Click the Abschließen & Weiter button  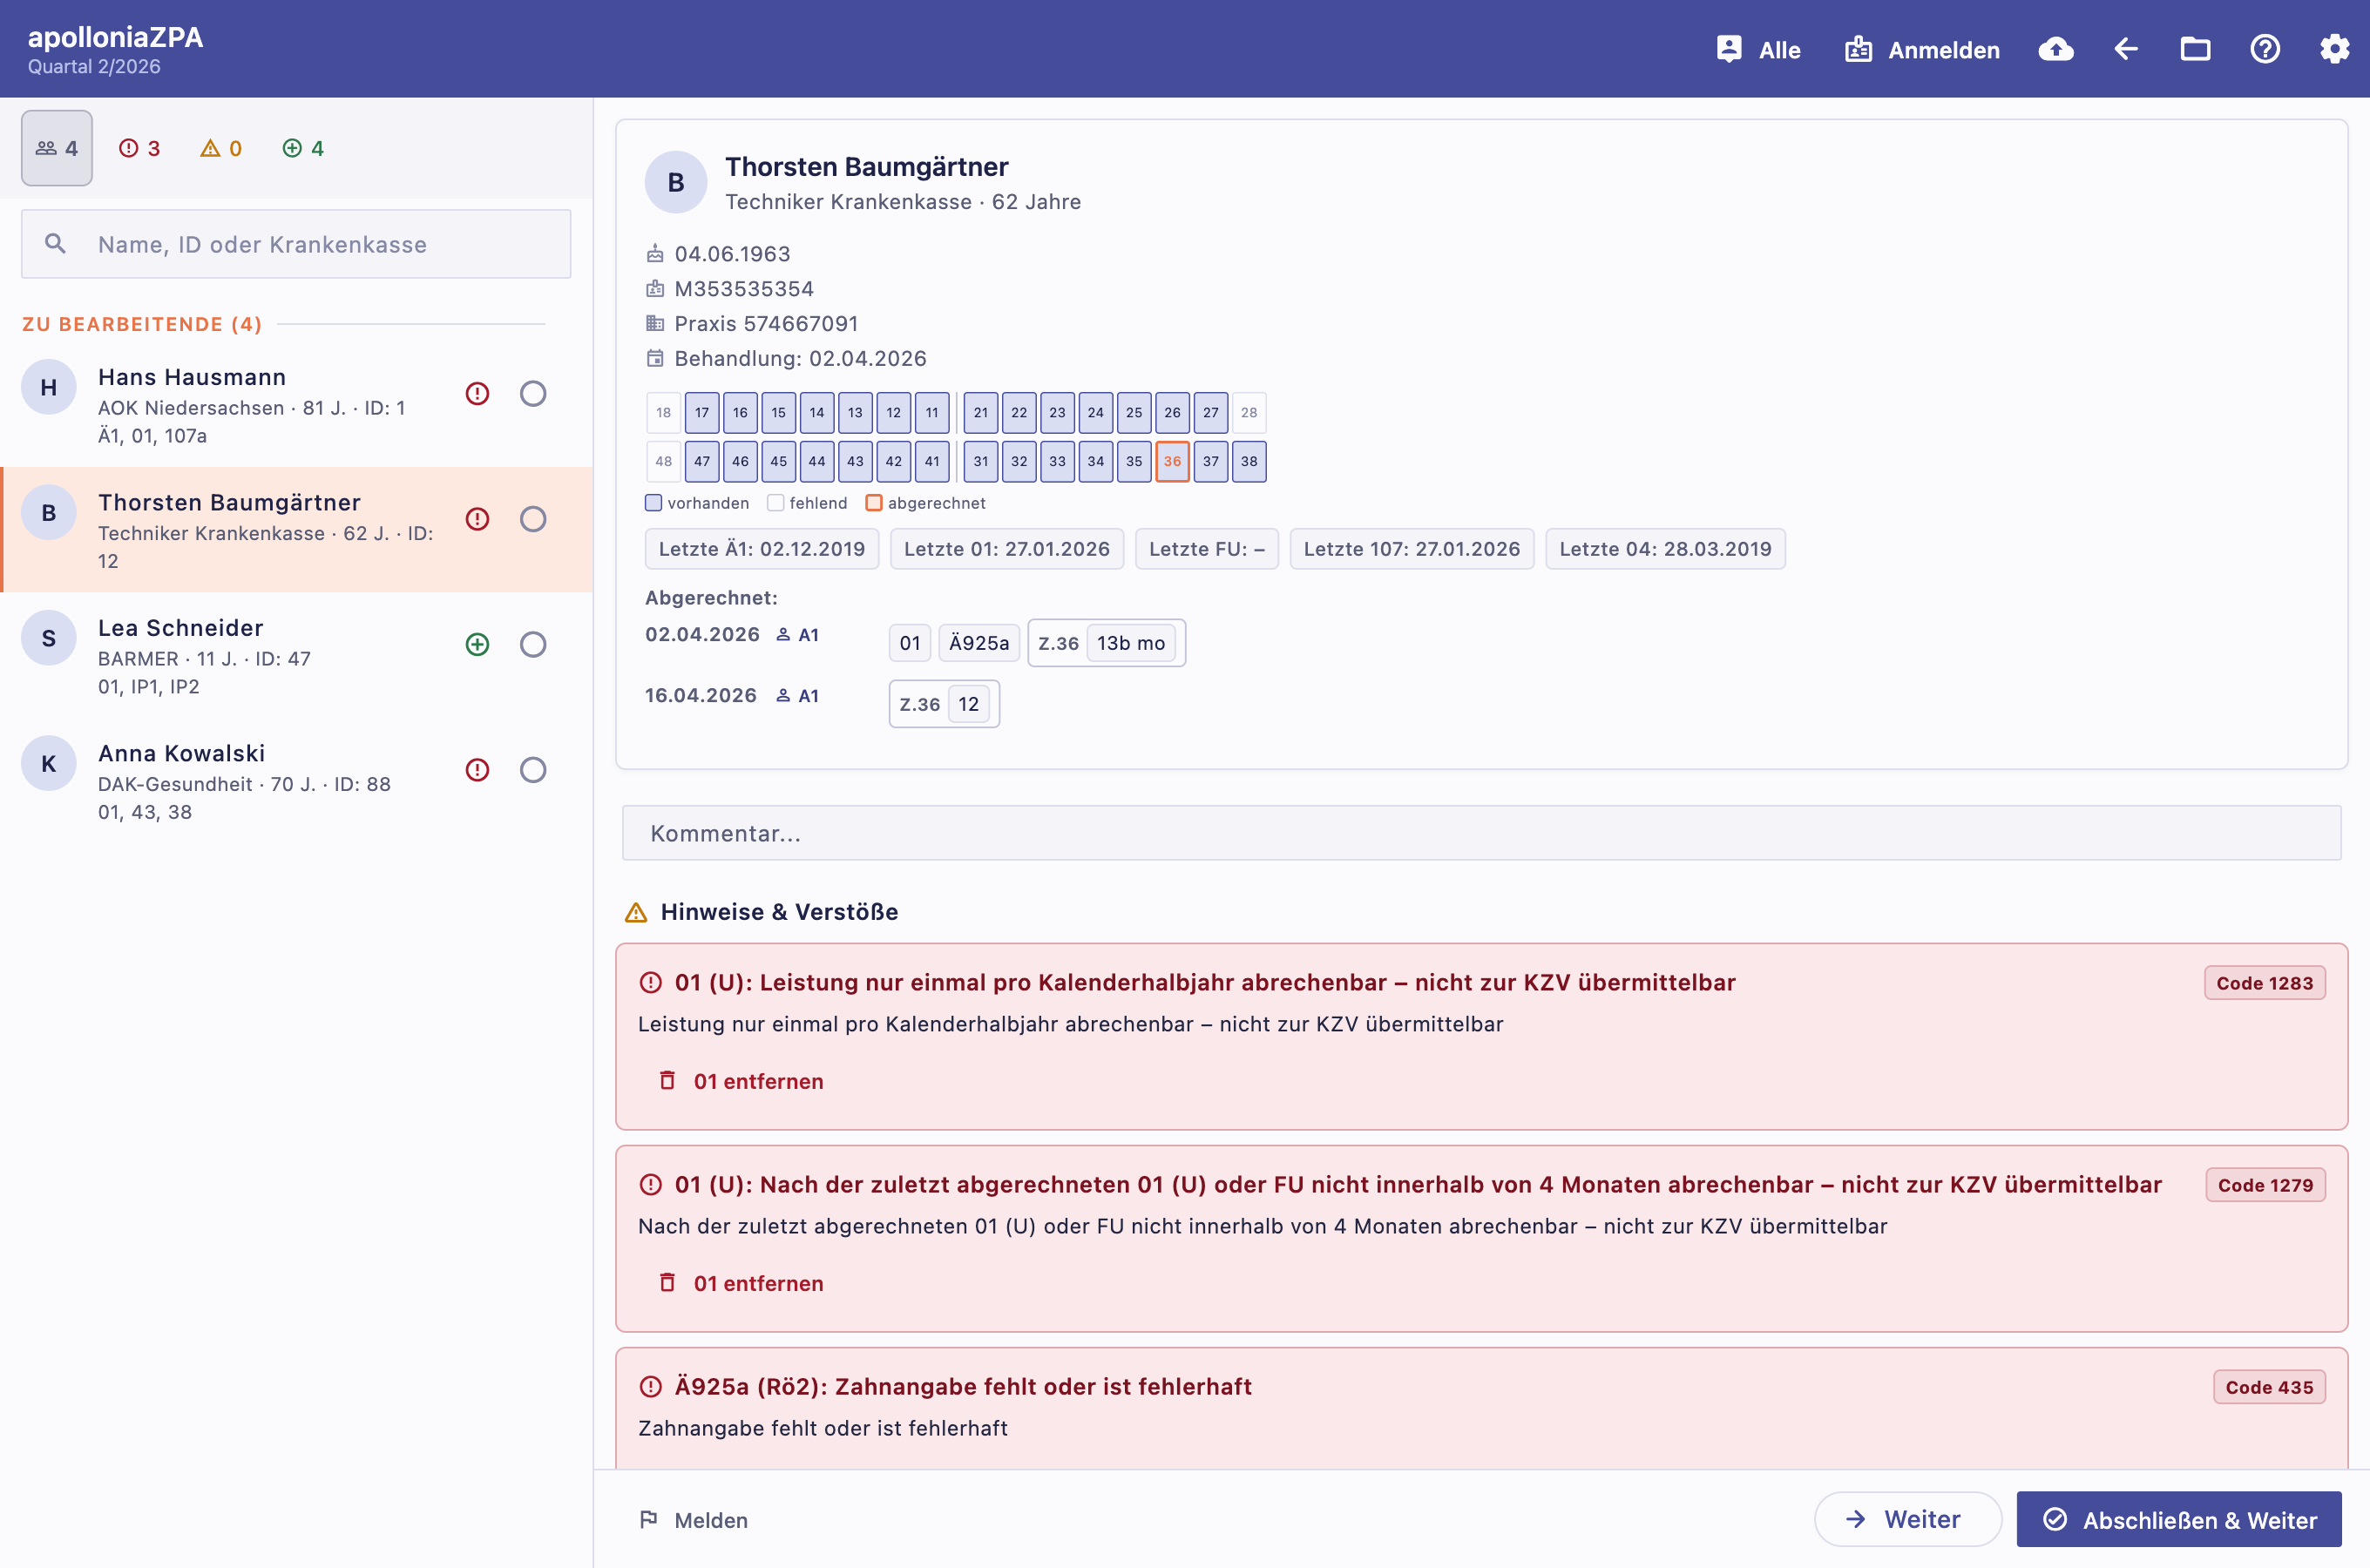coord(2178,1520)
